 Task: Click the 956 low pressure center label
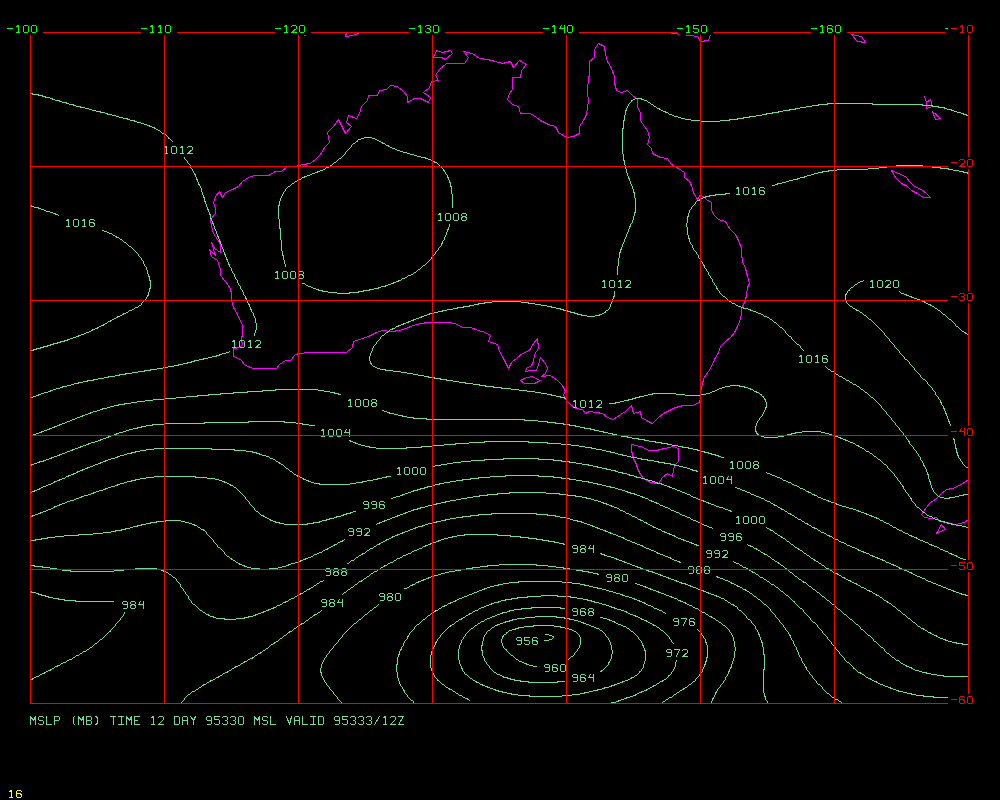(527, 641)
